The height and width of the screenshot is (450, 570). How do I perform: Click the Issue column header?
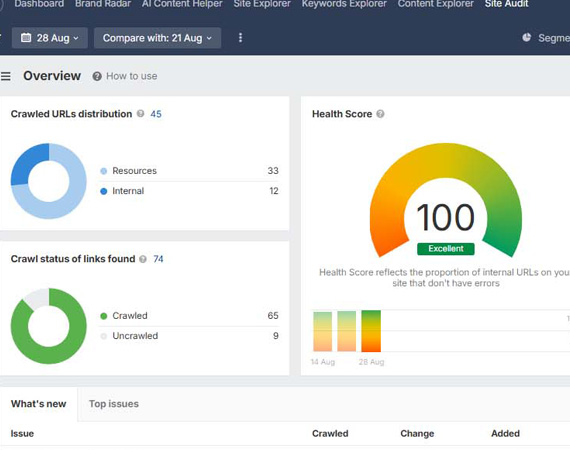(22, 434)
